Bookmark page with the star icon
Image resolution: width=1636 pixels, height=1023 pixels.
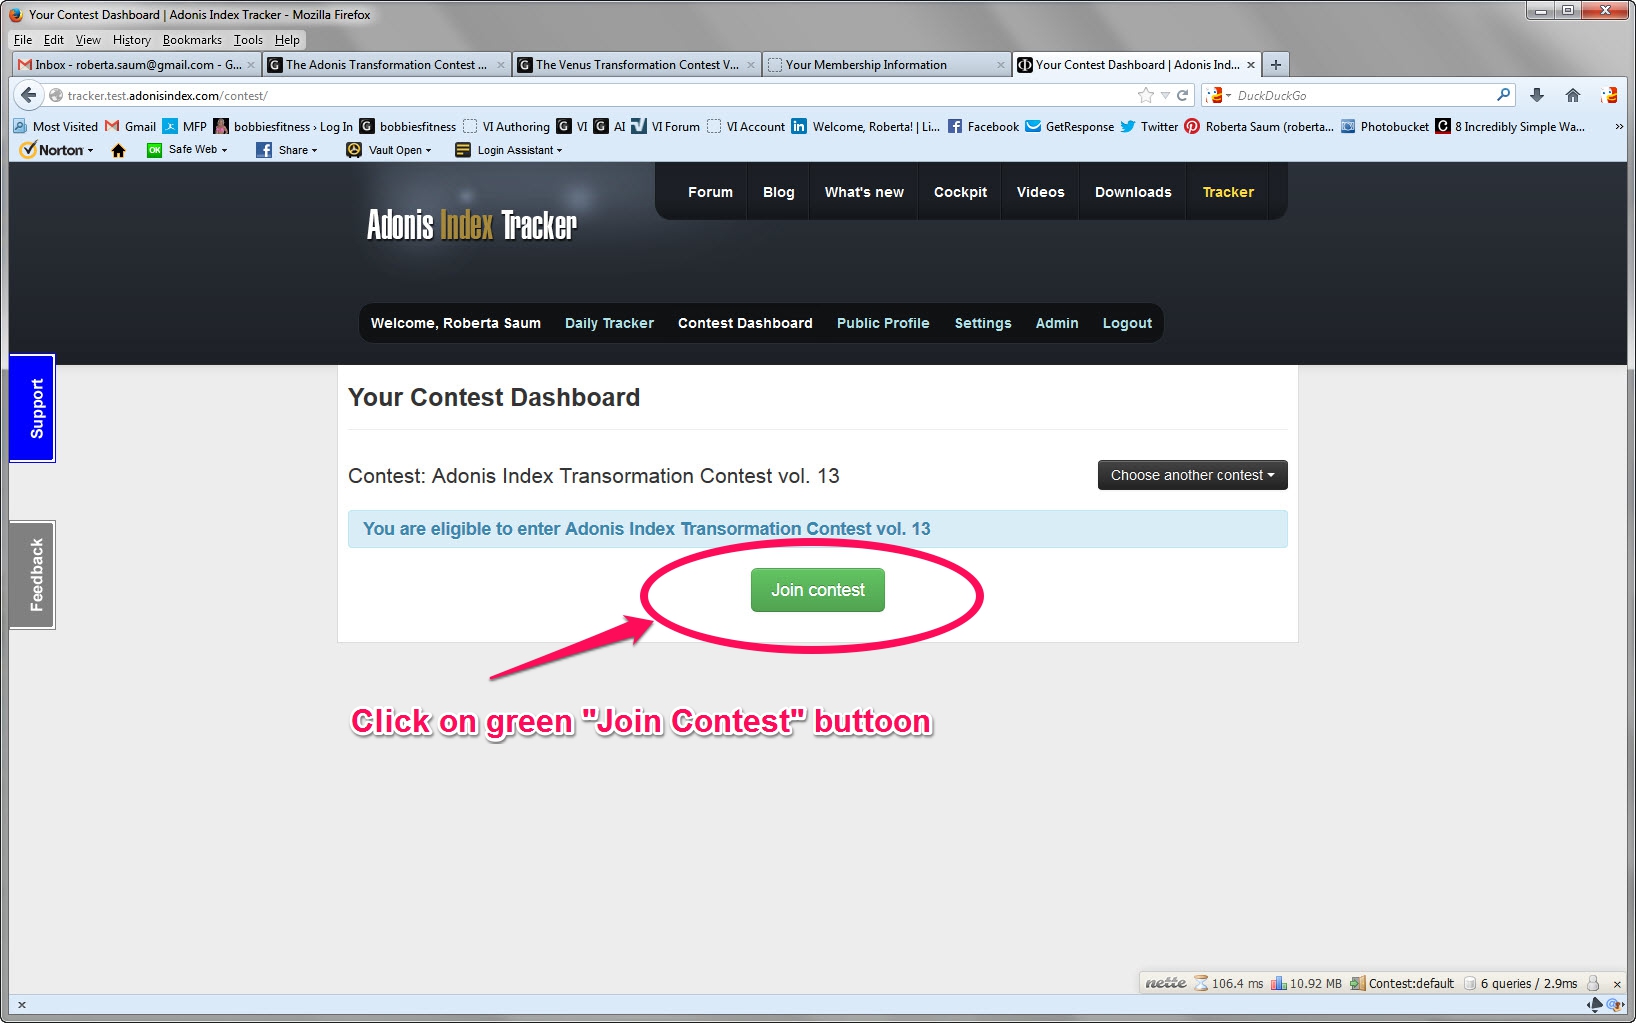[1145, 95]
